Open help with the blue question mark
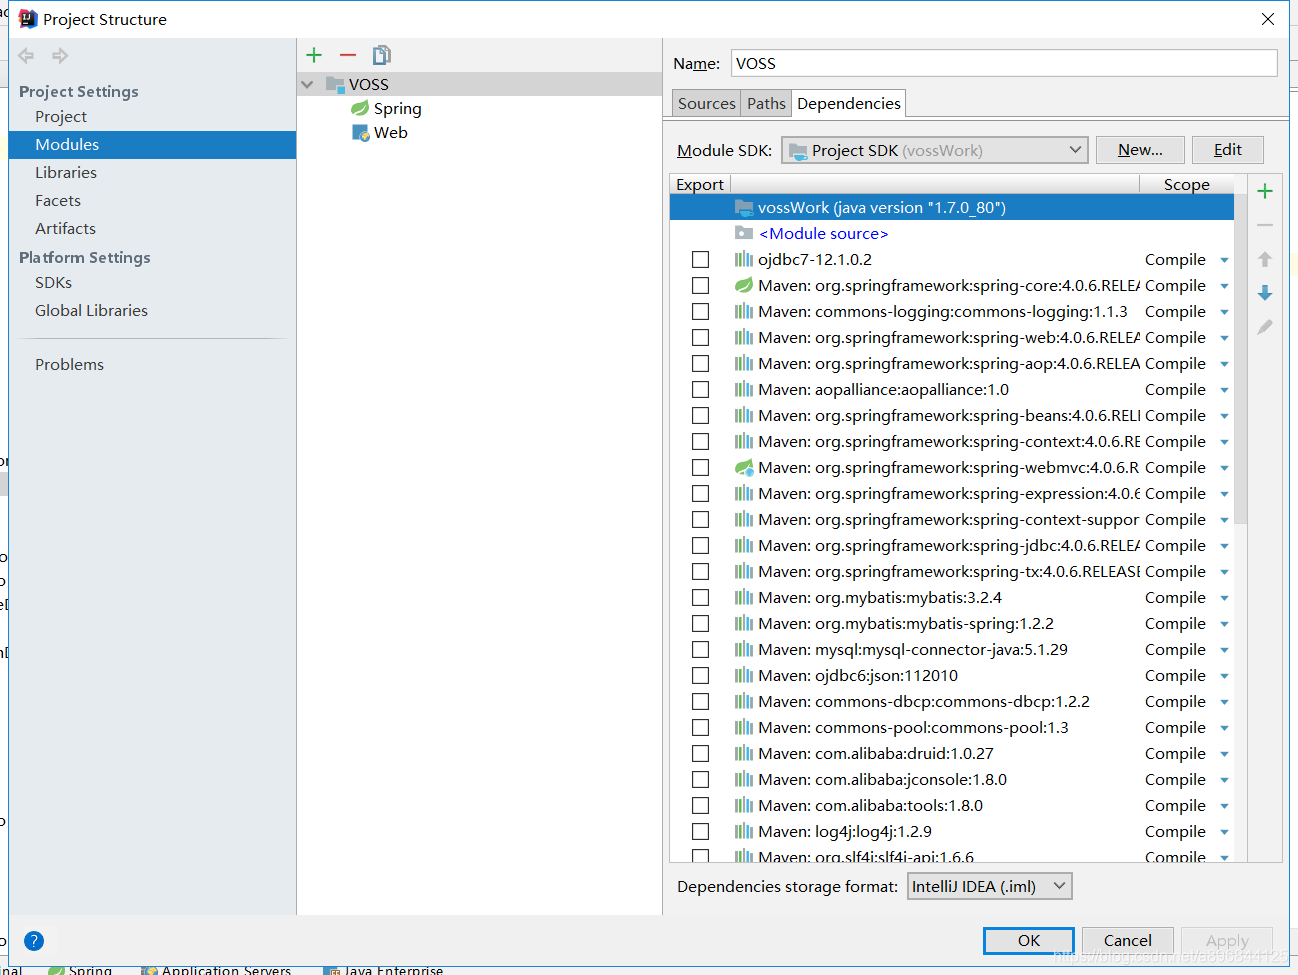Viewport: 1298px width, 975px height. point(34,941)
